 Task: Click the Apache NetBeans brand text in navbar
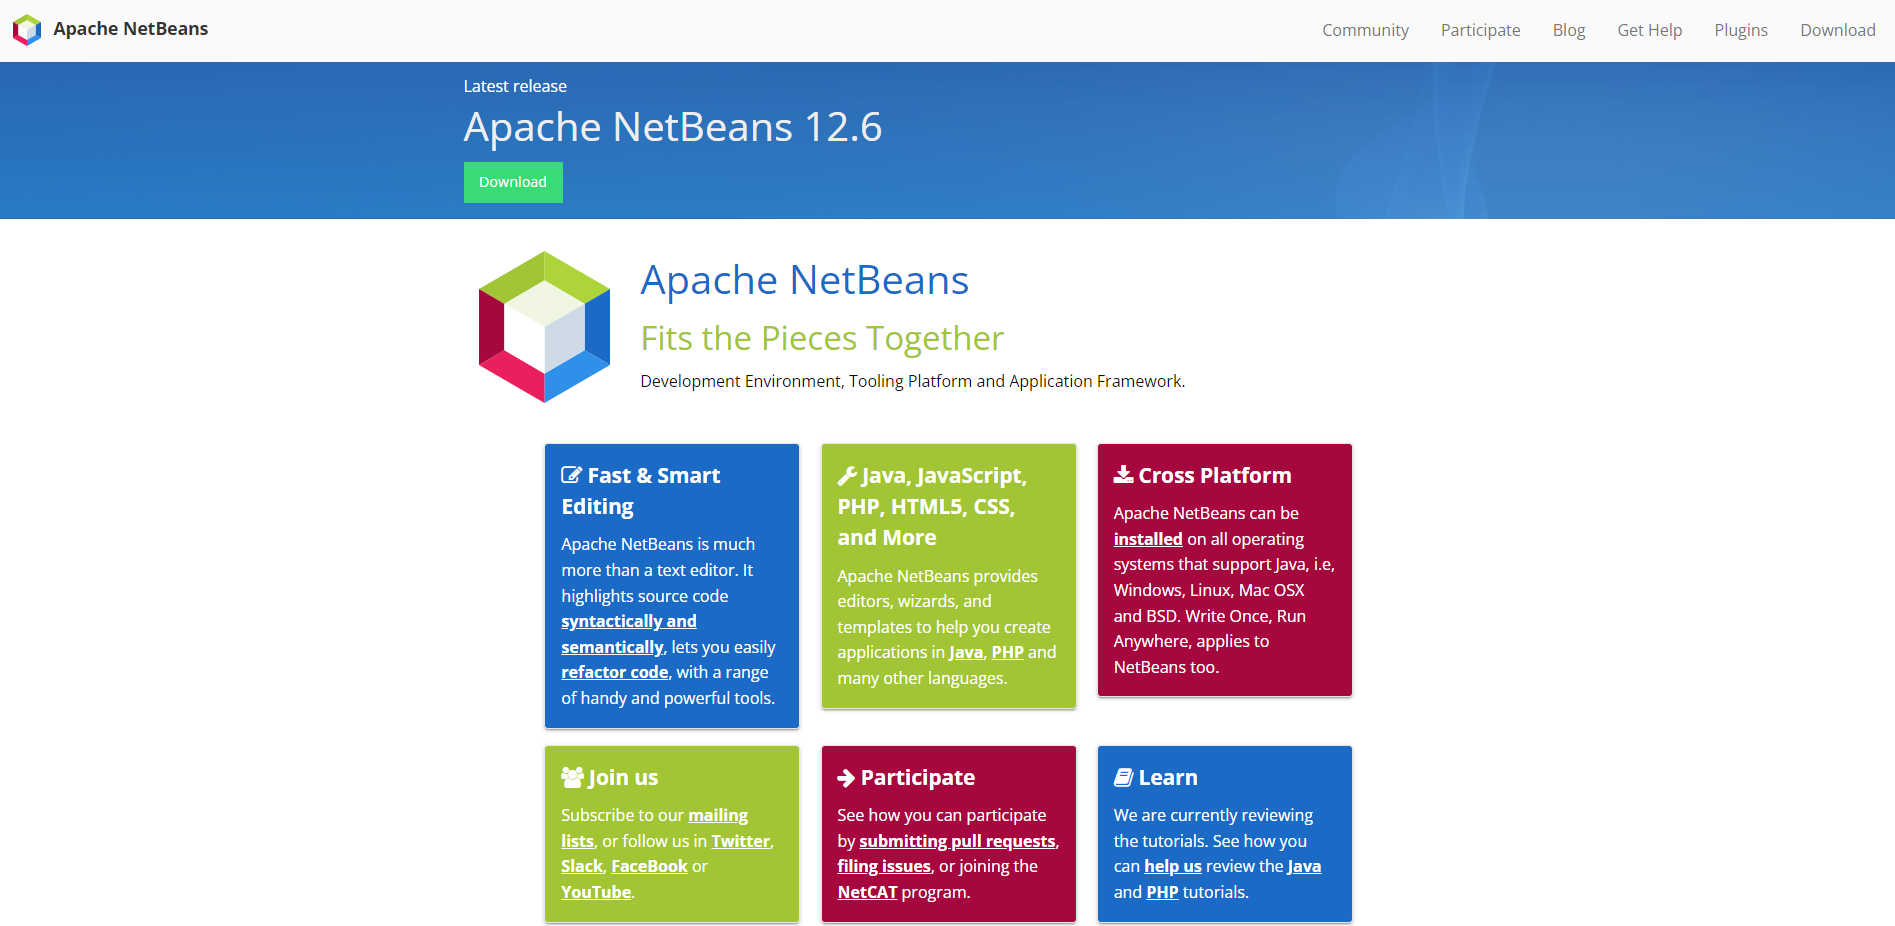[131, 29]
